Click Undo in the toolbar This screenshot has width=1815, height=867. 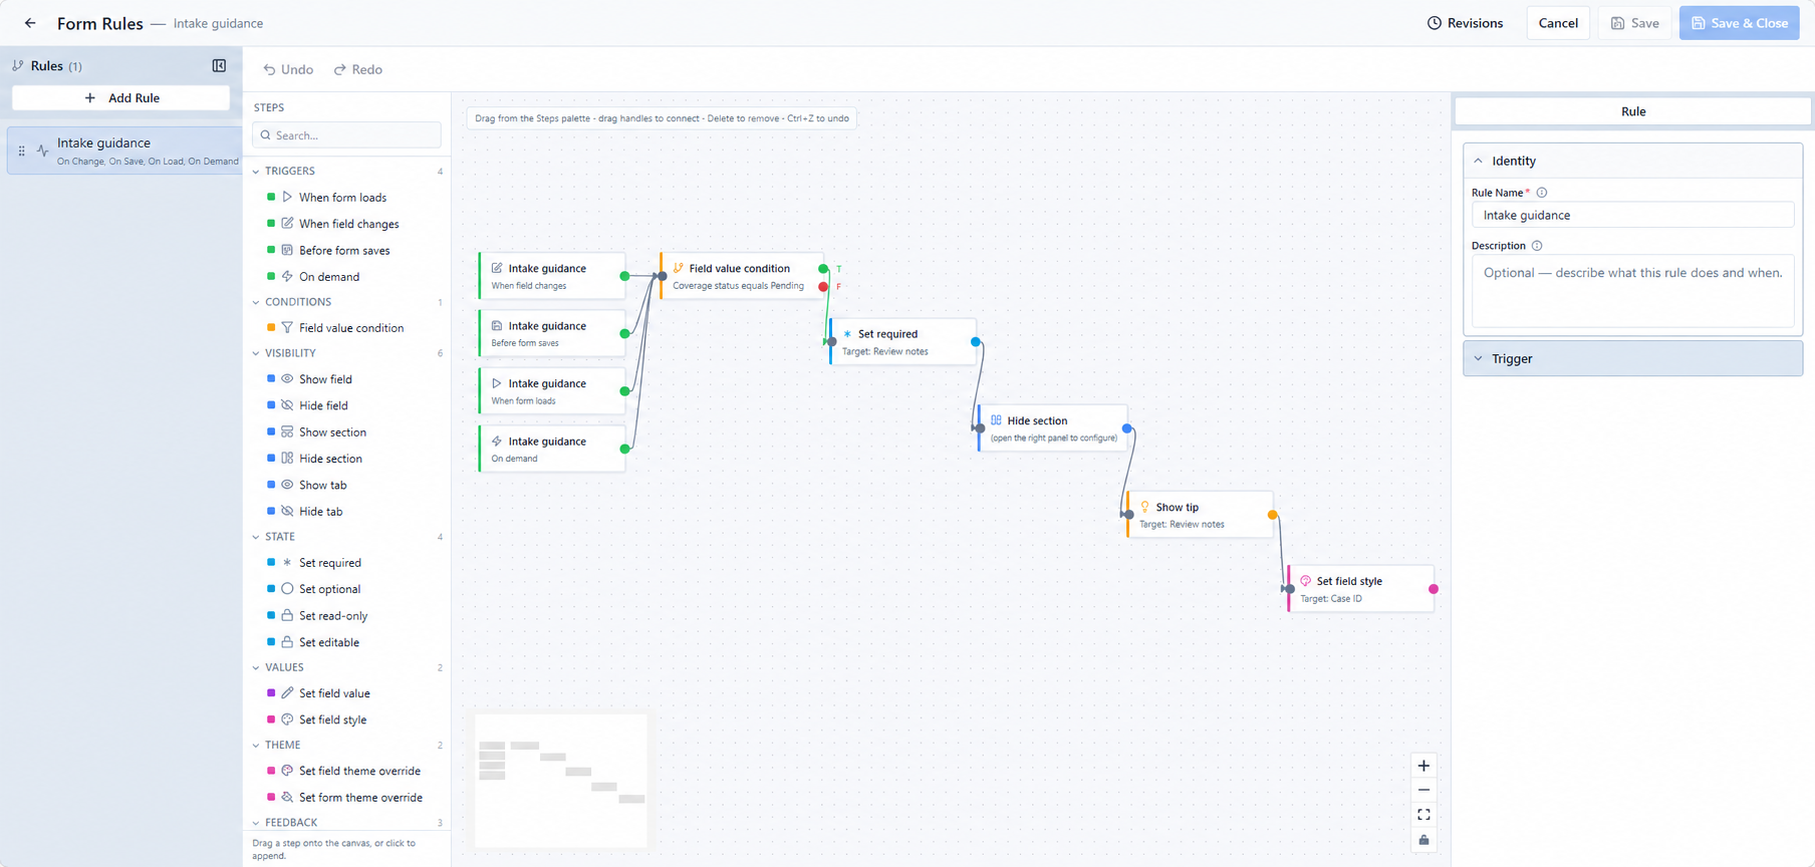(288, 70)
